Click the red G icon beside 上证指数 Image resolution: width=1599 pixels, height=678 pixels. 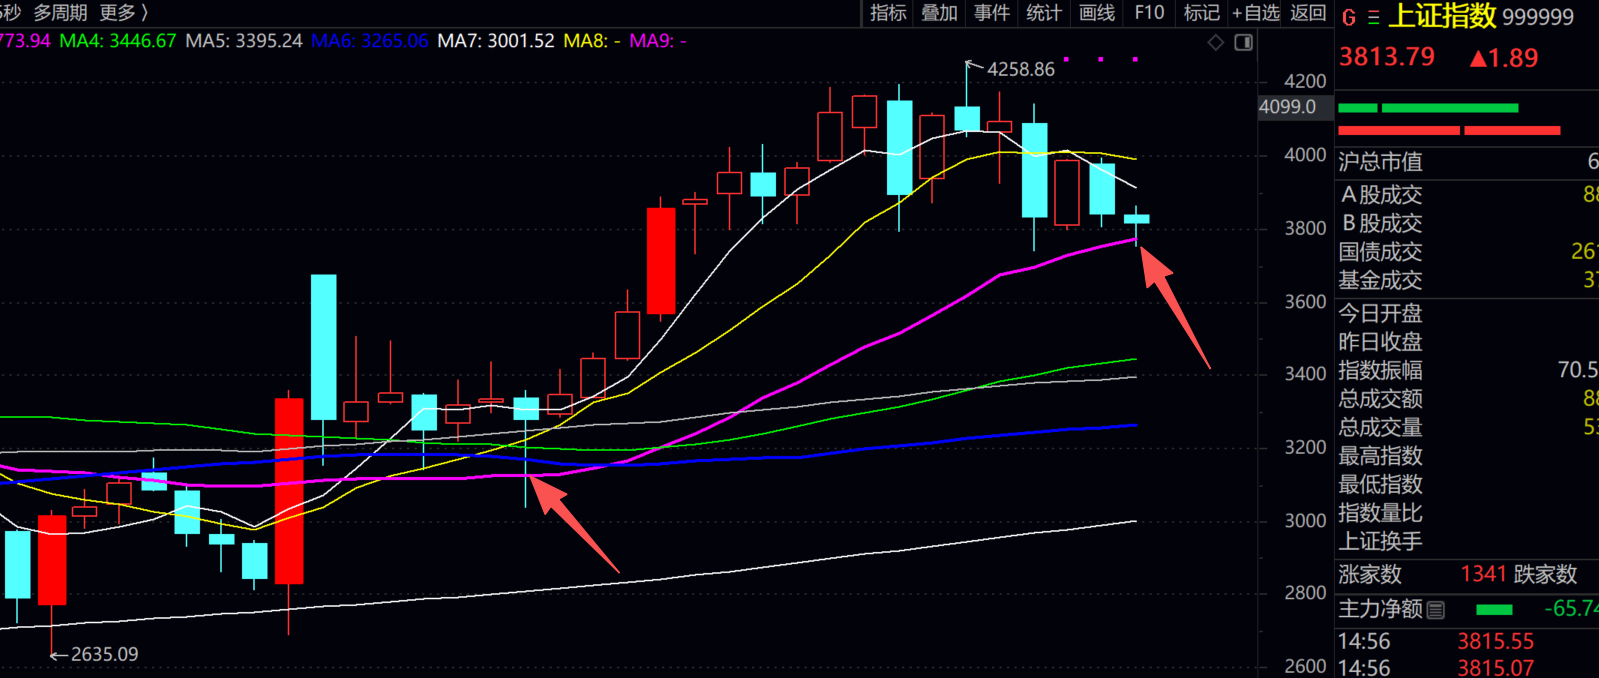point(1349,18)
